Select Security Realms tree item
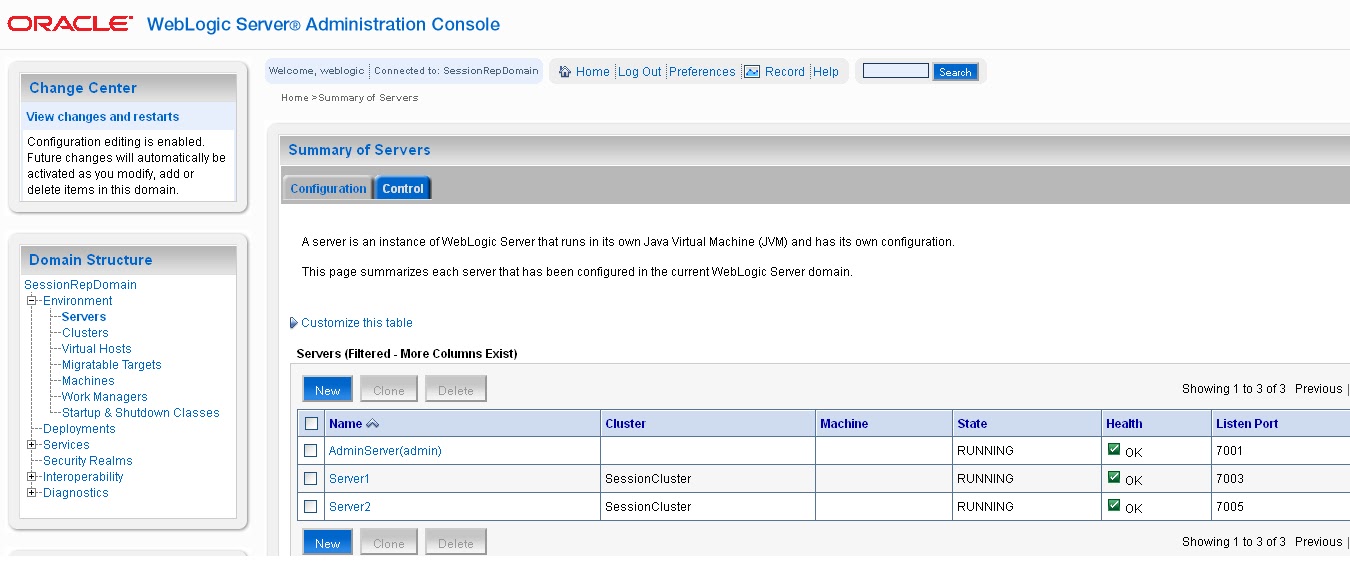1350x568 pixels. (87, 461)
